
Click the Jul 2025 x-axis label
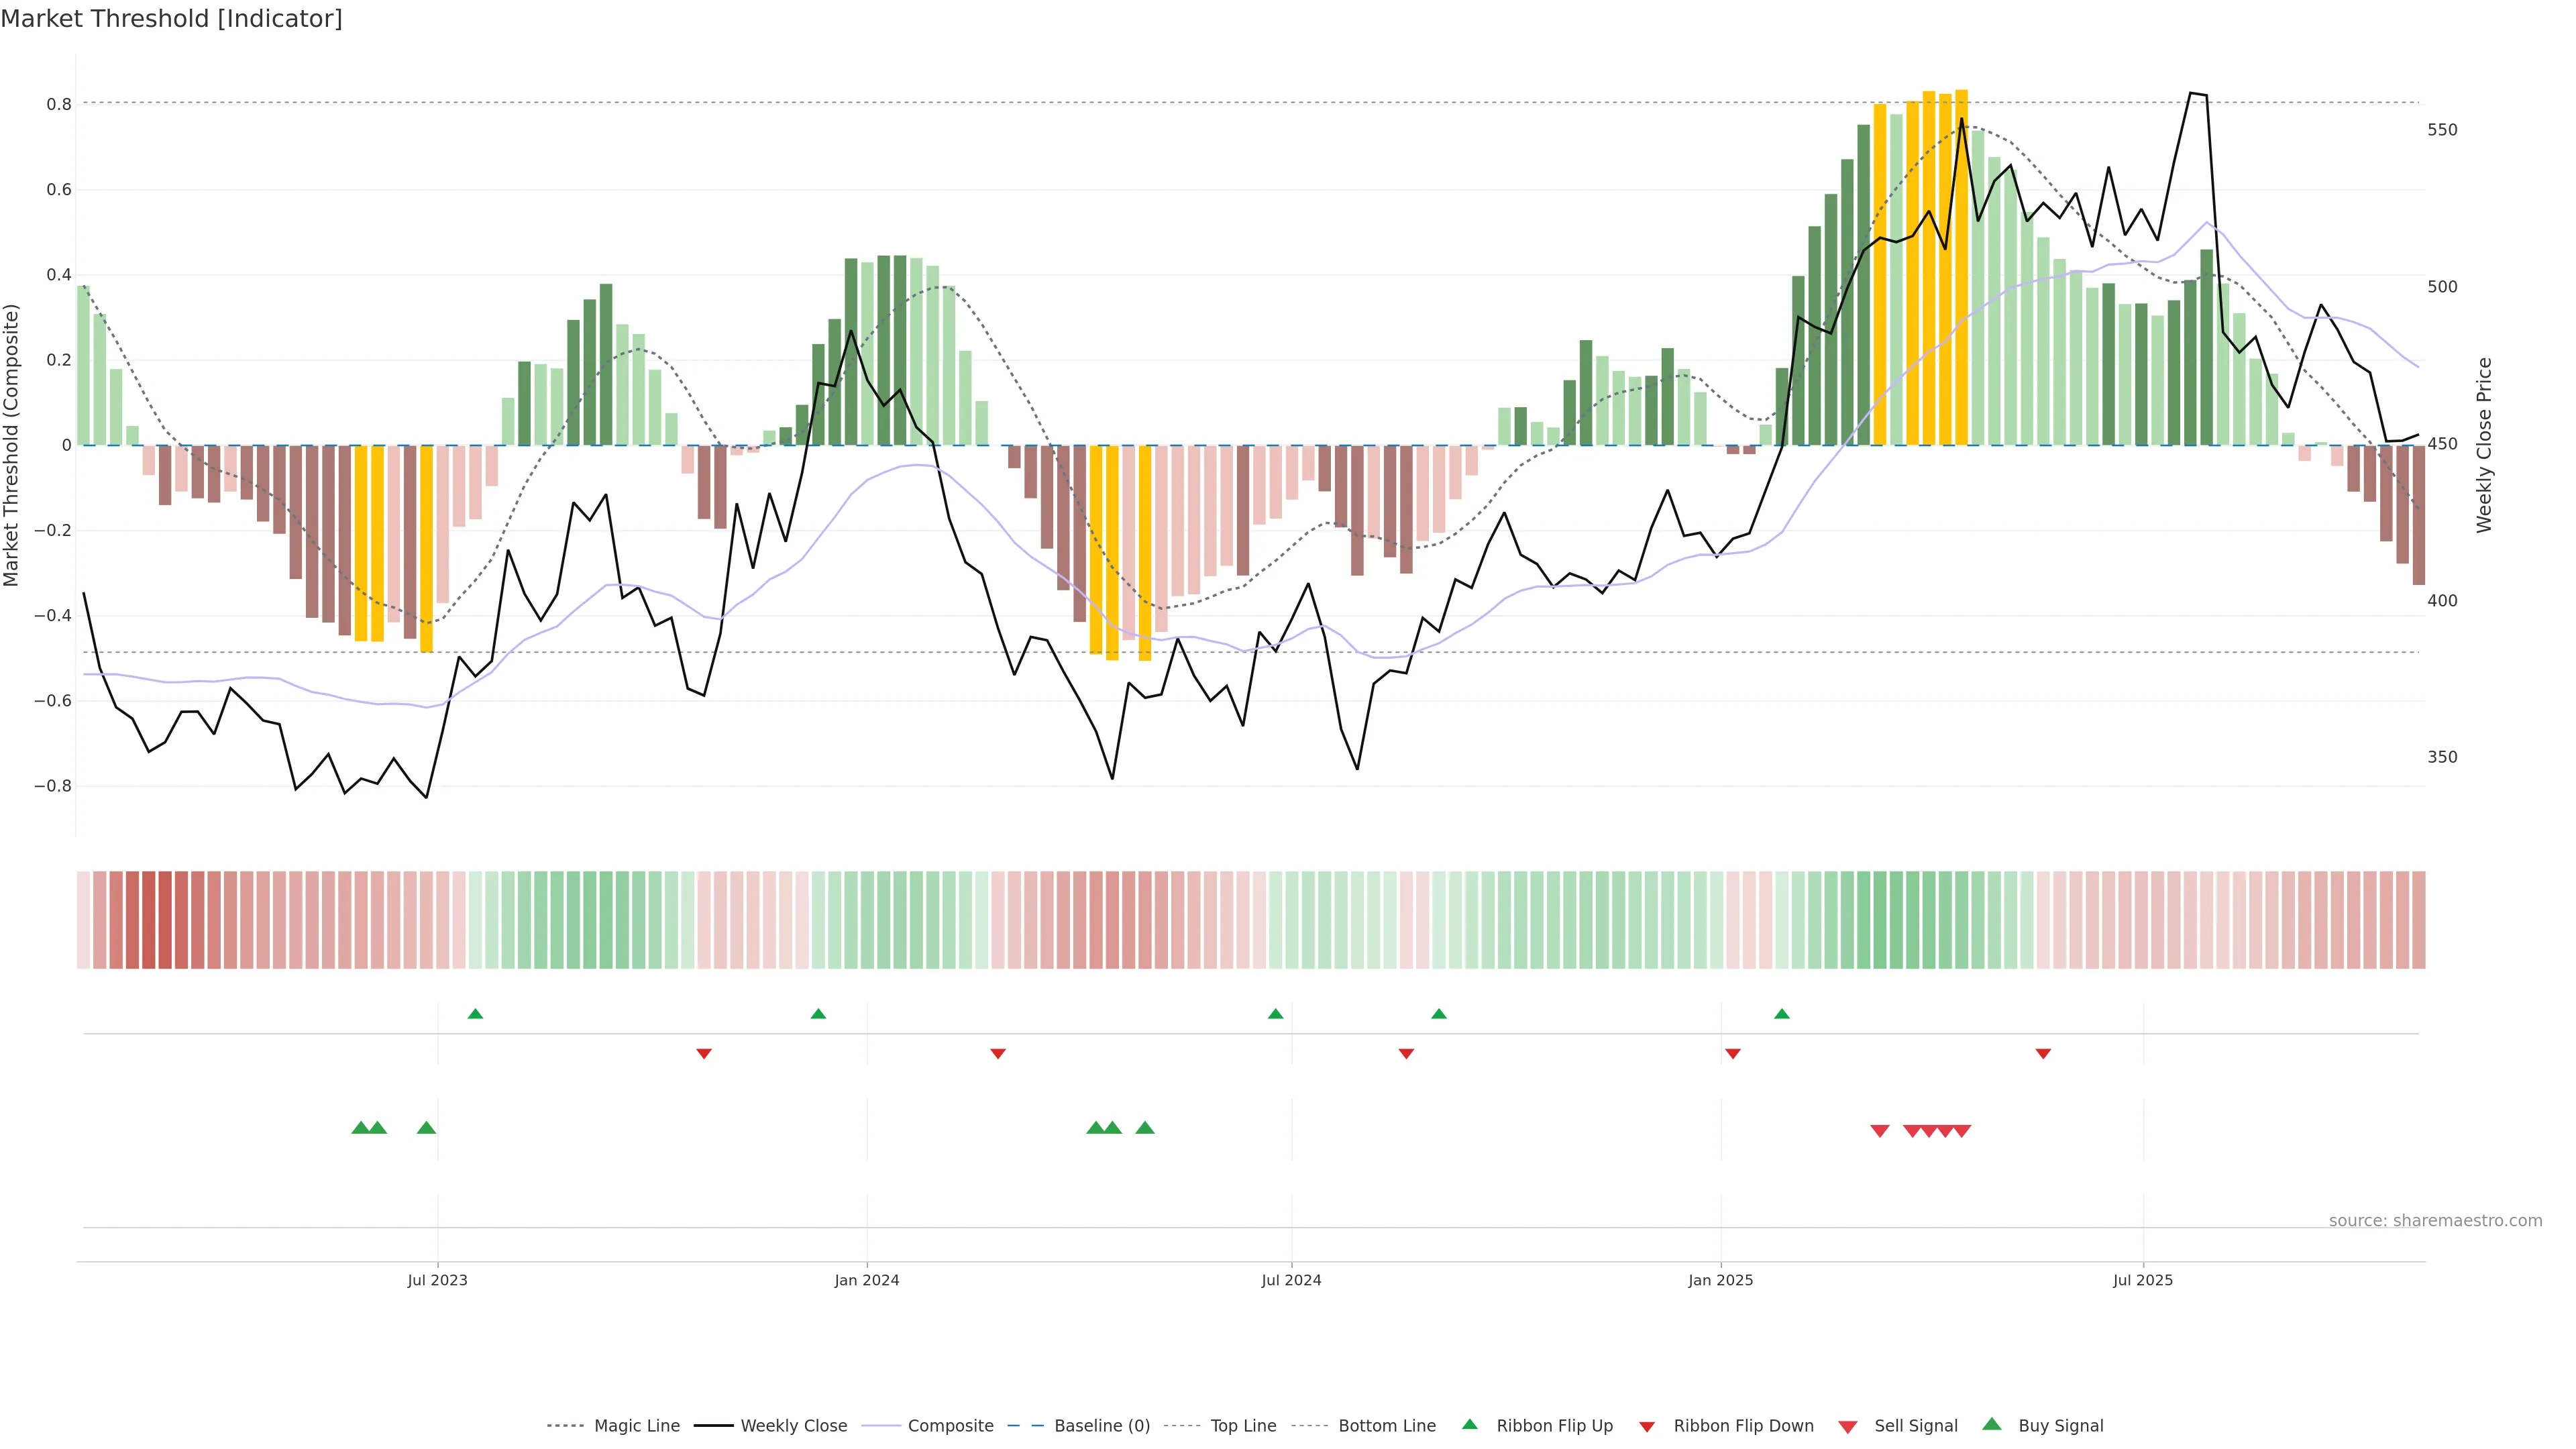click(2143, 1280)
